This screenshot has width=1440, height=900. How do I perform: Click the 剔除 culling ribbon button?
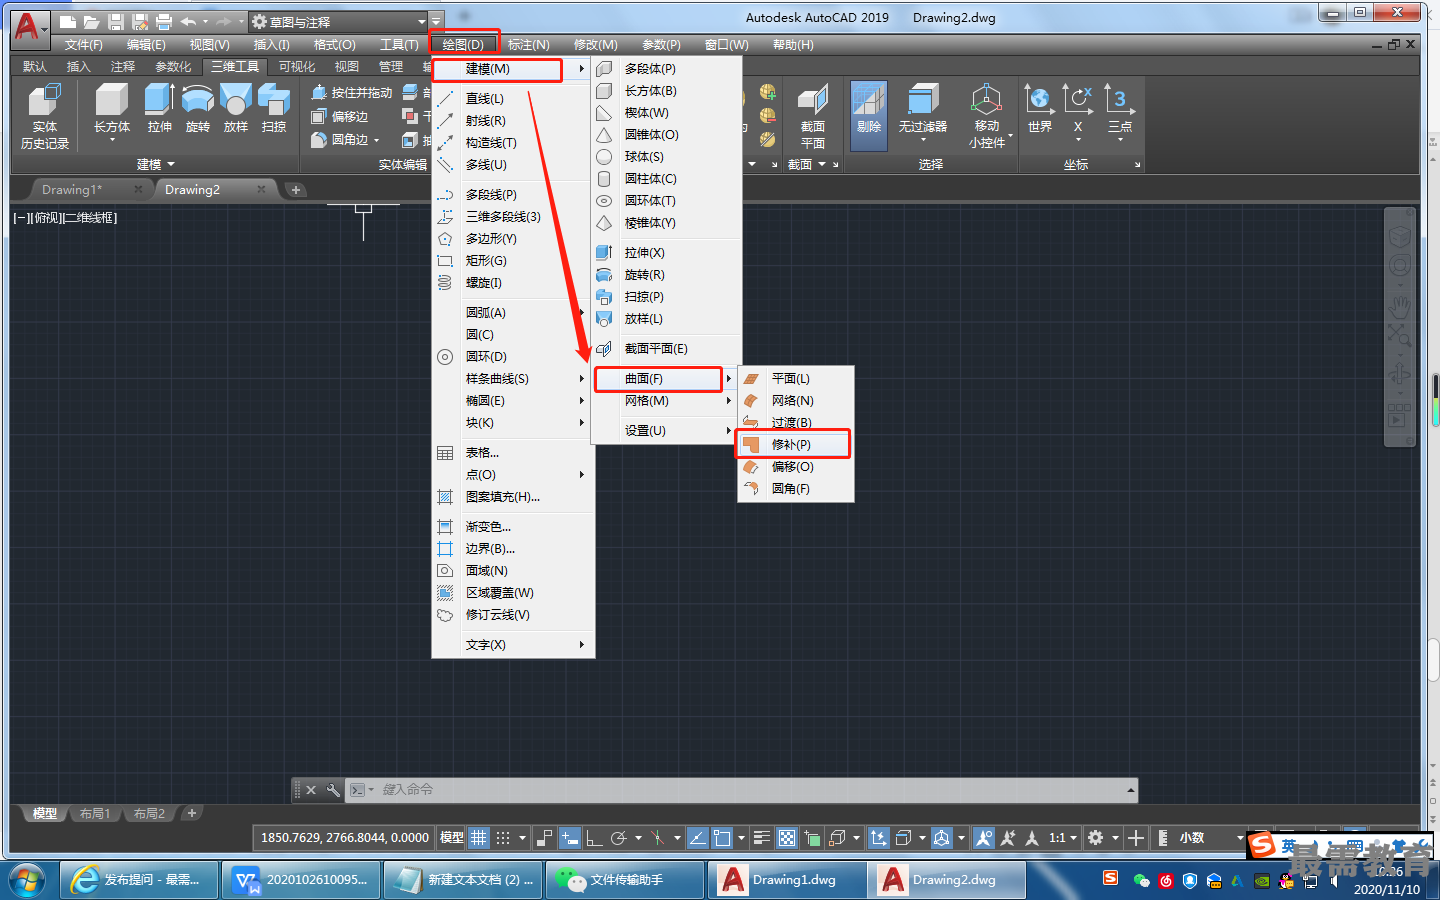869,116
